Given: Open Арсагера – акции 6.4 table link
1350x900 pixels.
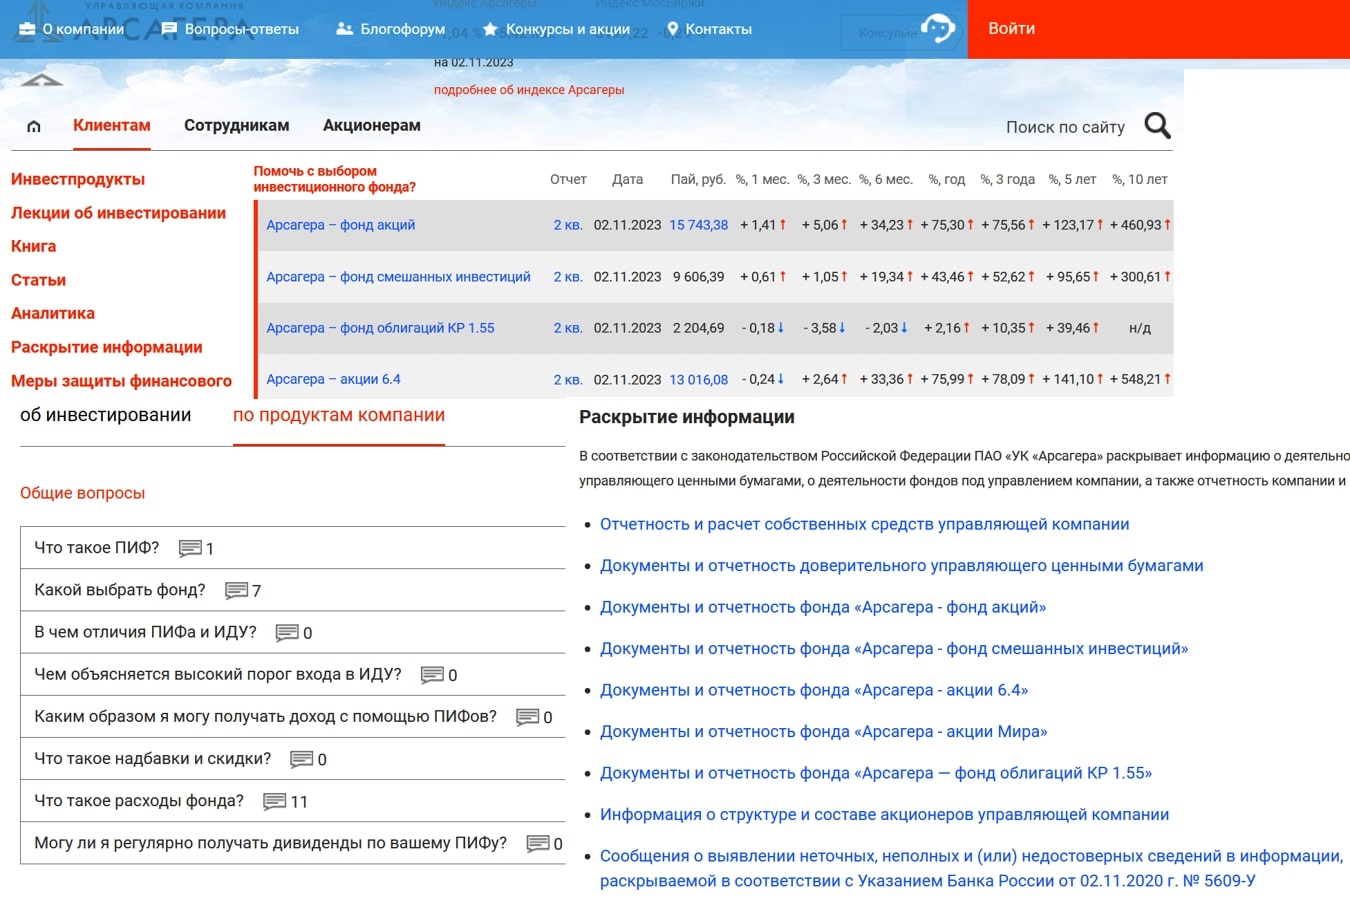Looking at the screenshot, I should (333, 379).
